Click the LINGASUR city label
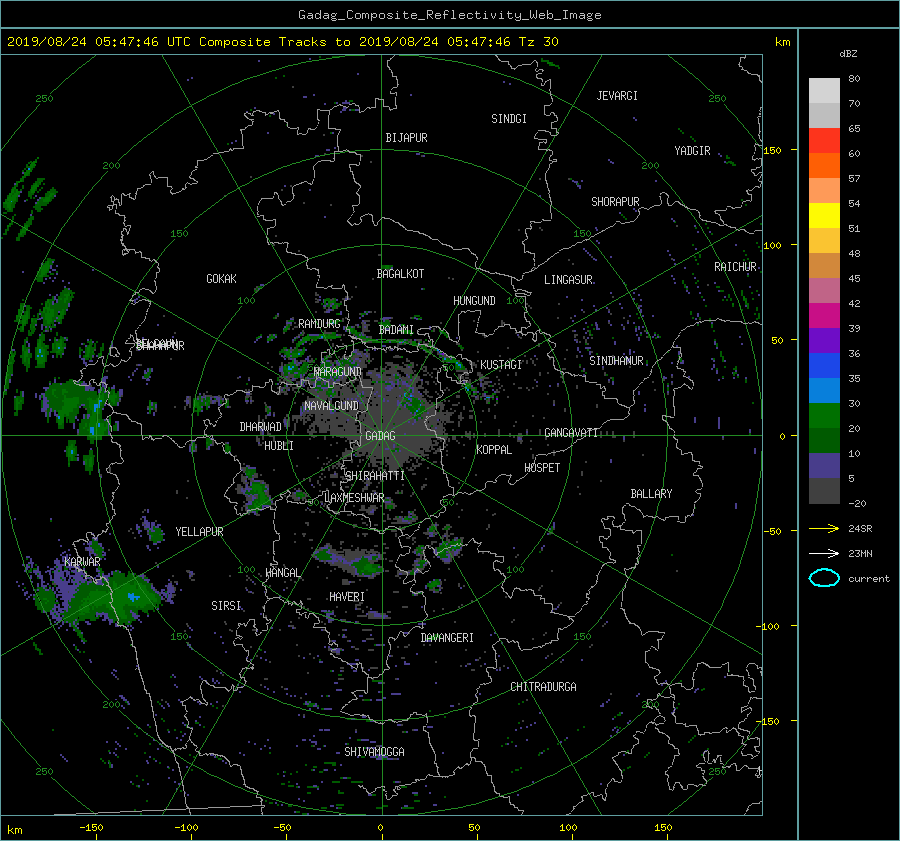The height and width of the screenshot is (841, 900). (568, 280)
